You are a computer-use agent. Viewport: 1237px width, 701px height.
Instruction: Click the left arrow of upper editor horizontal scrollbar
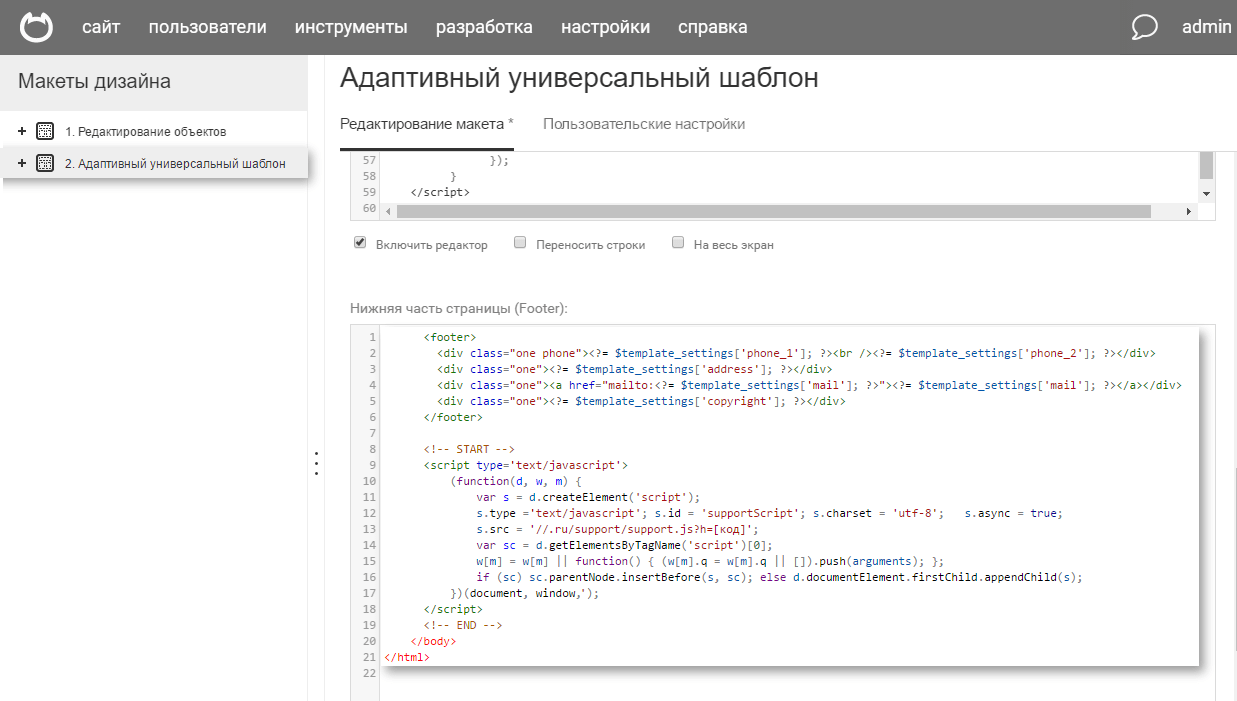388,211
